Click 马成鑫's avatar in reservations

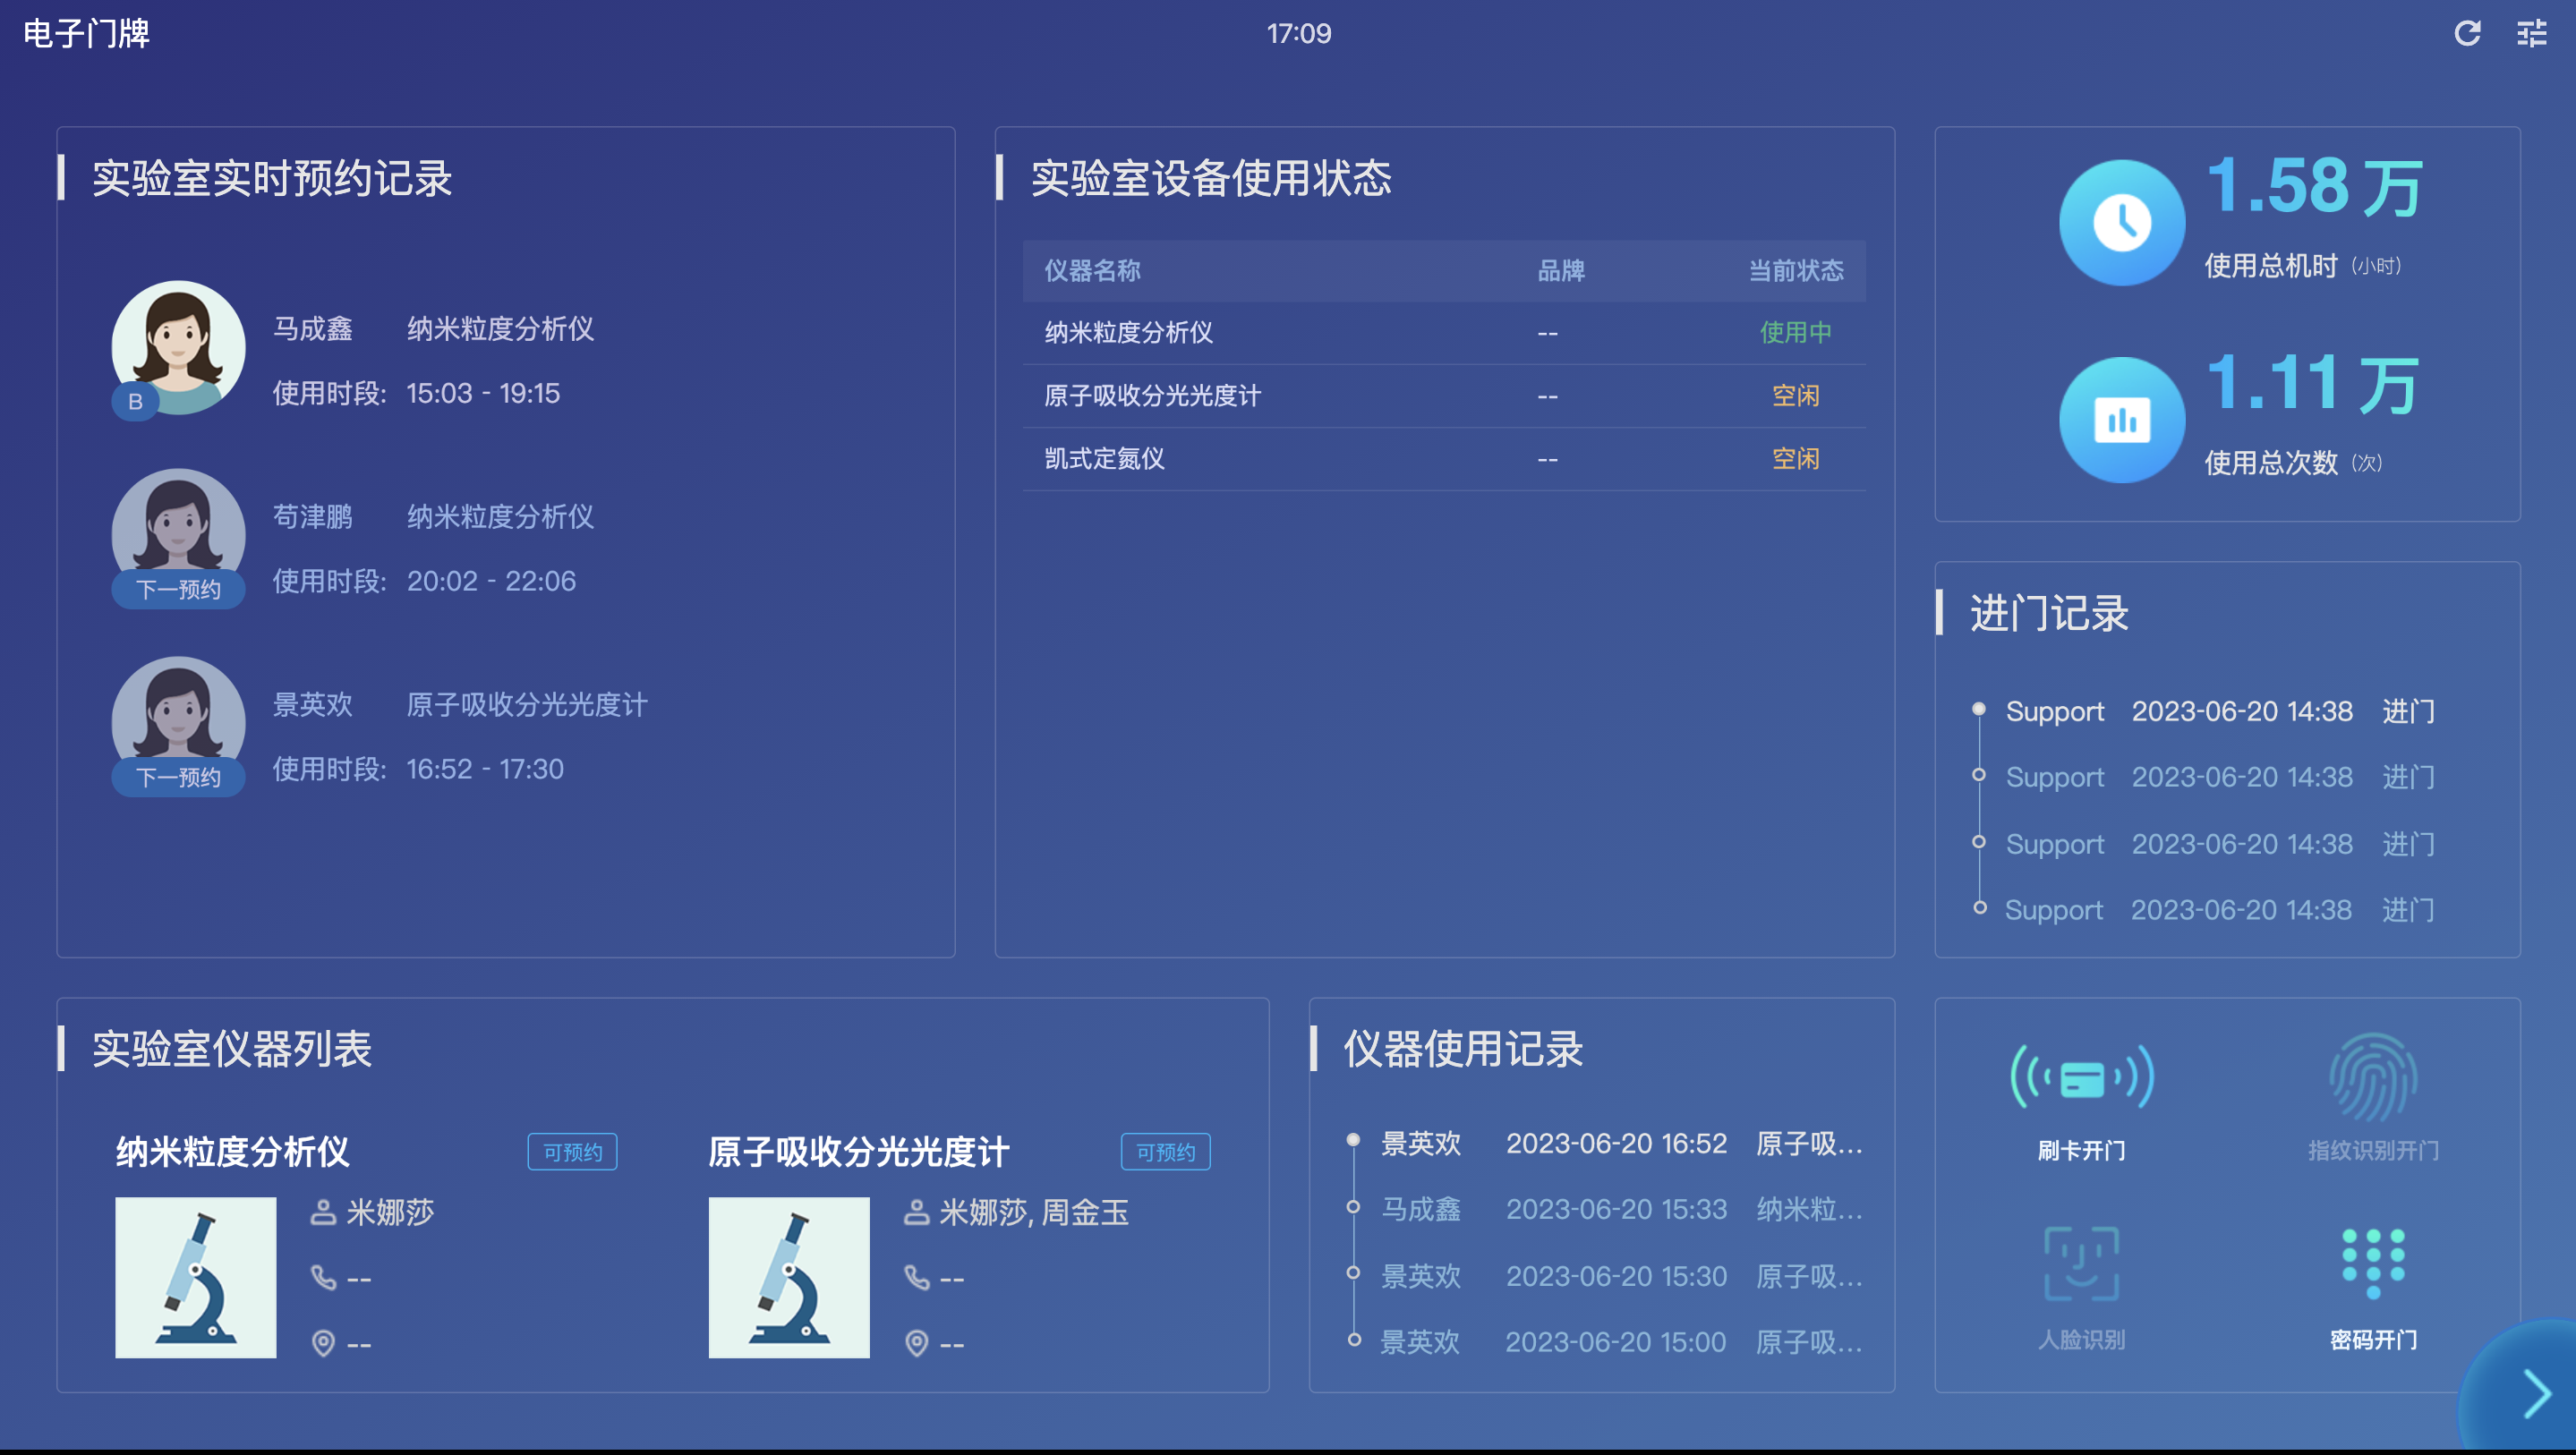tap(178, 347)
